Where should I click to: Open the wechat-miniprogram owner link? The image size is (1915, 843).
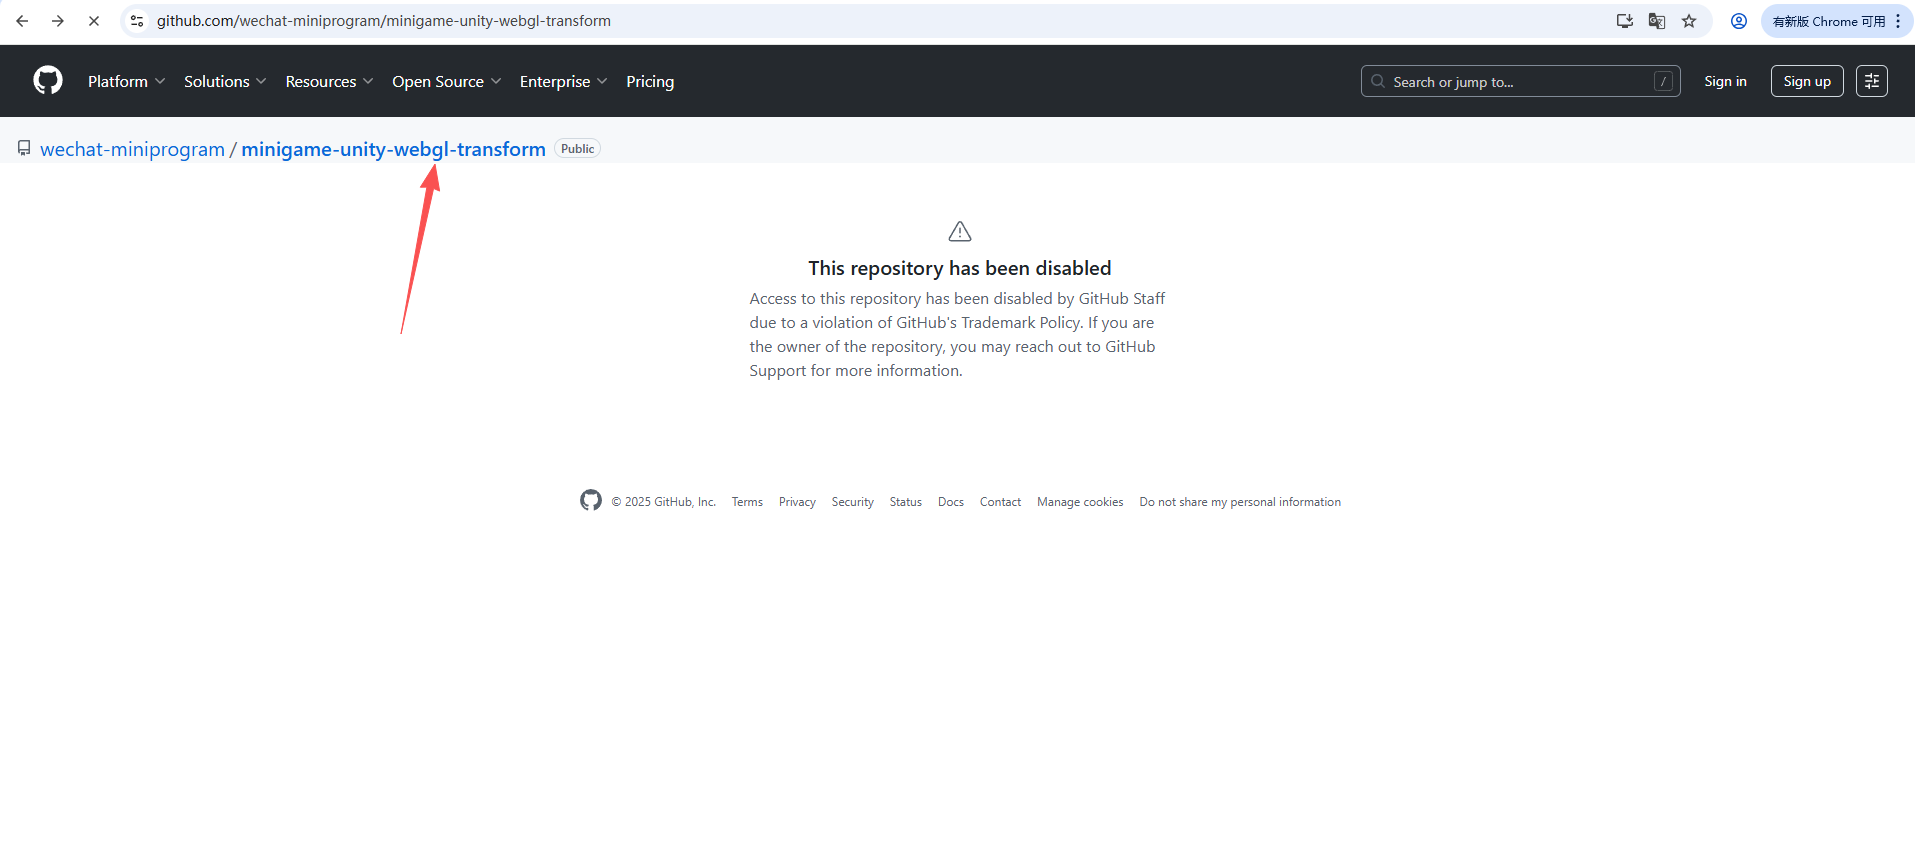coord(132,149)
